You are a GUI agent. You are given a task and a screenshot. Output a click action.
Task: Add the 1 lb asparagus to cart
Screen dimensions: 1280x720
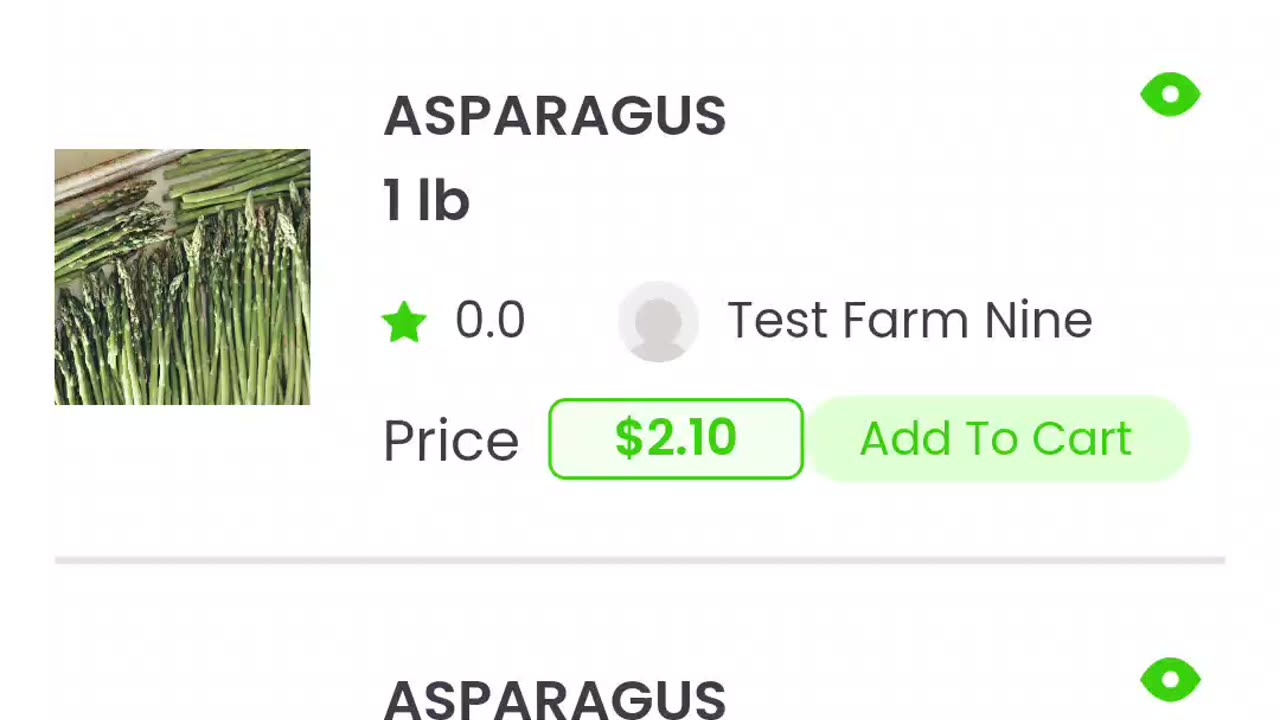point(996,439)
